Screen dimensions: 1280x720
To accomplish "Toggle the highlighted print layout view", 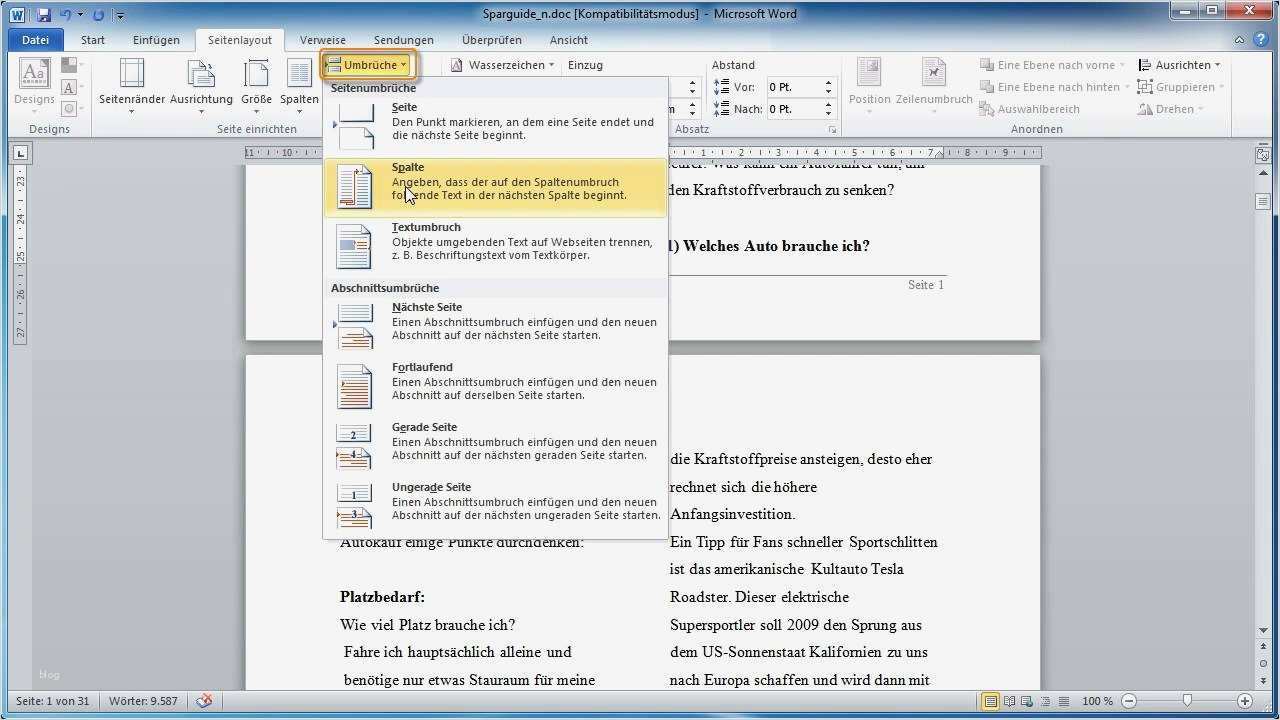I will point(988,701).
